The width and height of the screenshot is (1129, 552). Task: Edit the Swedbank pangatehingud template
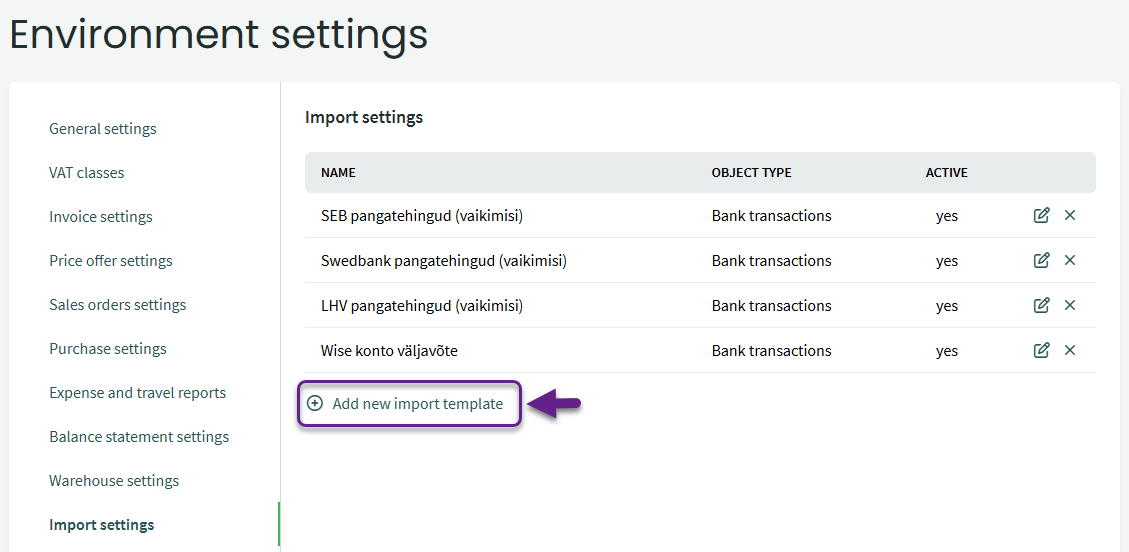(x=1041, y=260)
